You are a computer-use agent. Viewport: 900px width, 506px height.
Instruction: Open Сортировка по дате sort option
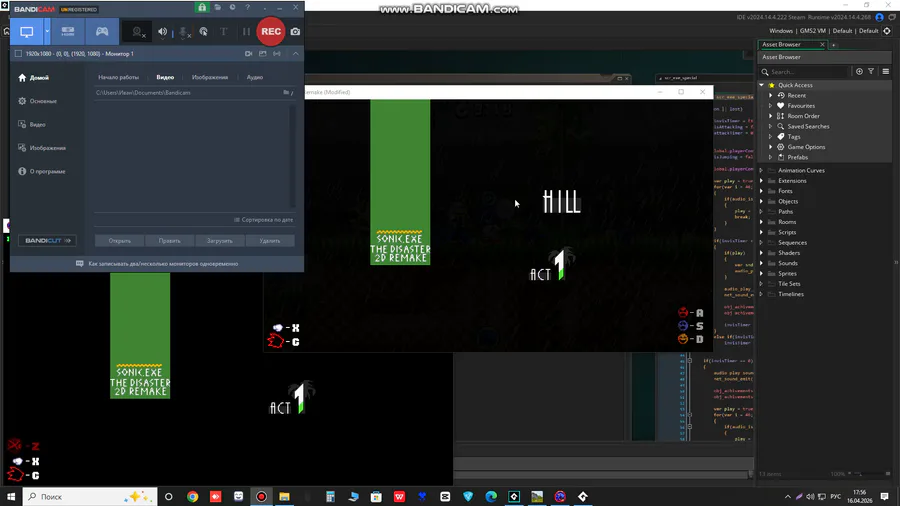[263, 220]
